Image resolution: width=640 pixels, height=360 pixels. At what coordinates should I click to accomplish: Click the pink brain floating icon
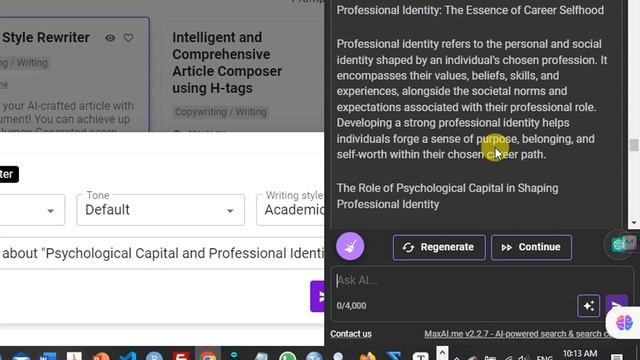[624, 323]
